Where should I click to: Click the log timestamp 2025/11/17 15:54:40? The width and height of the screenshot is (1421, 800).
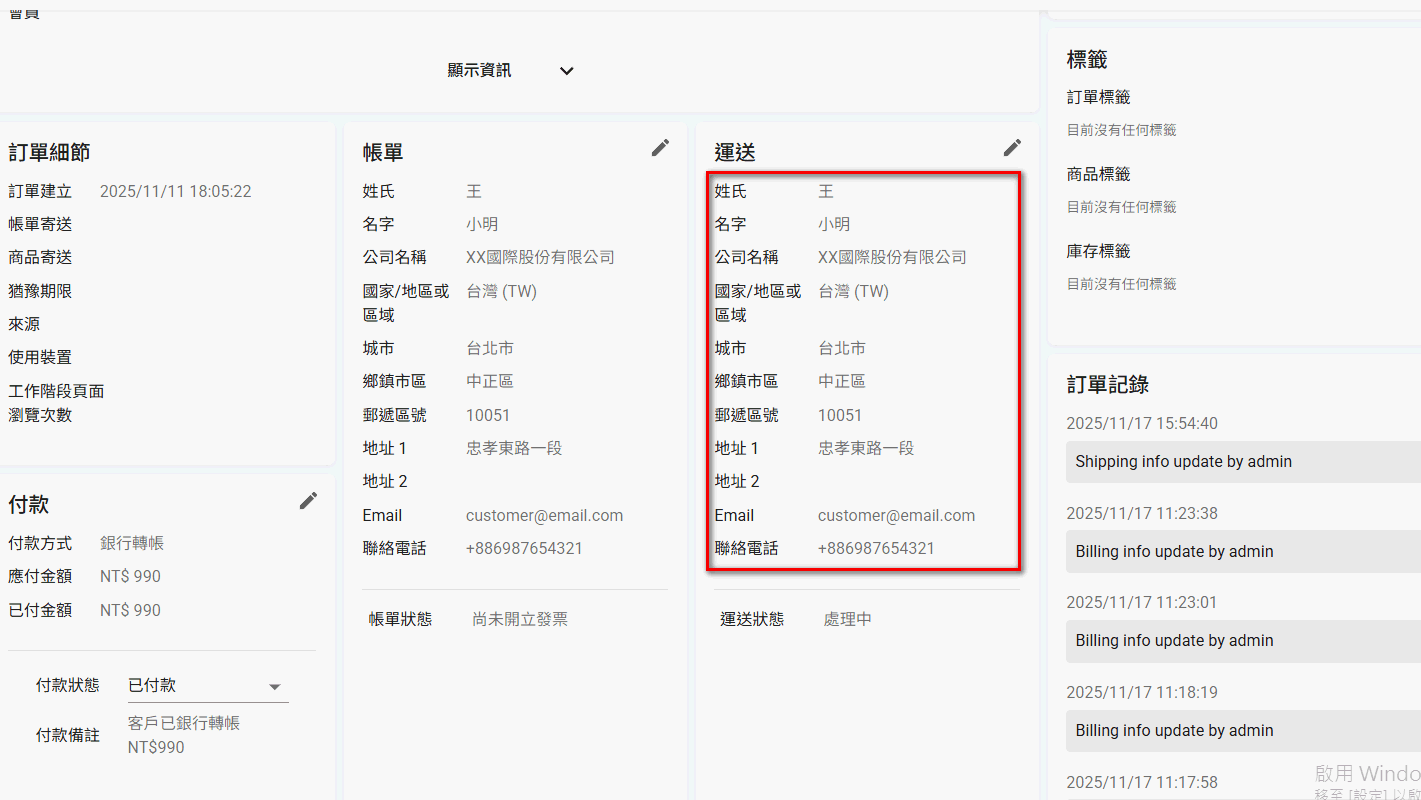point(1142,423)
